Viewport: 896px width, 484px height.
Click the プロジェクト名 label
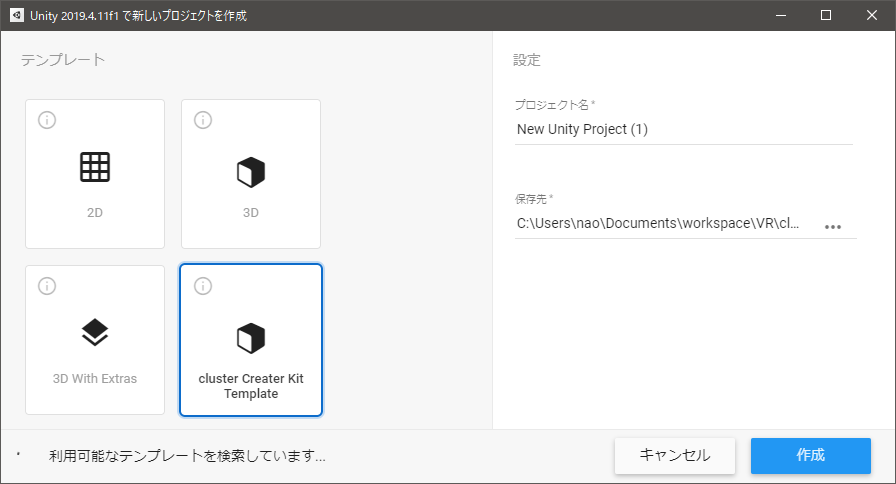(555, 105)
